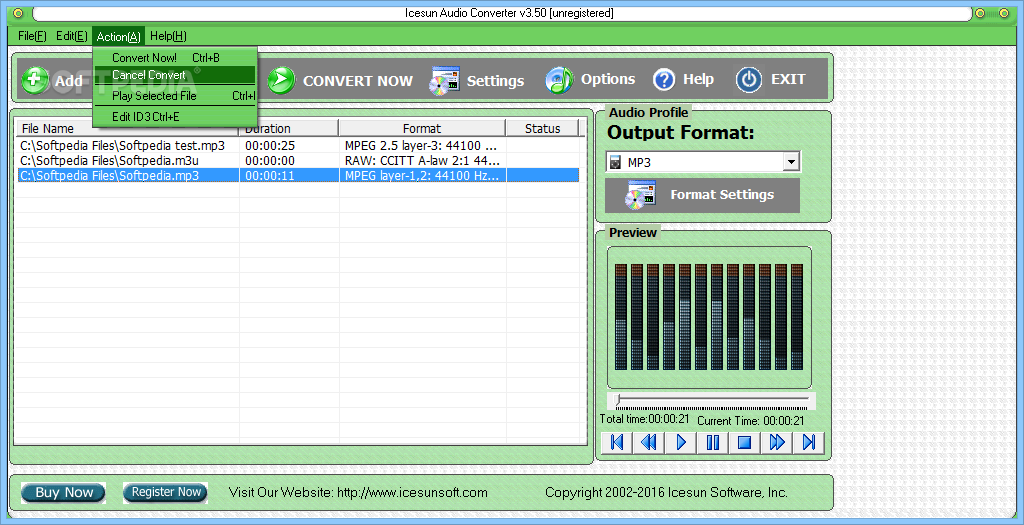Skip to start of the preview track

pos(616,443)
